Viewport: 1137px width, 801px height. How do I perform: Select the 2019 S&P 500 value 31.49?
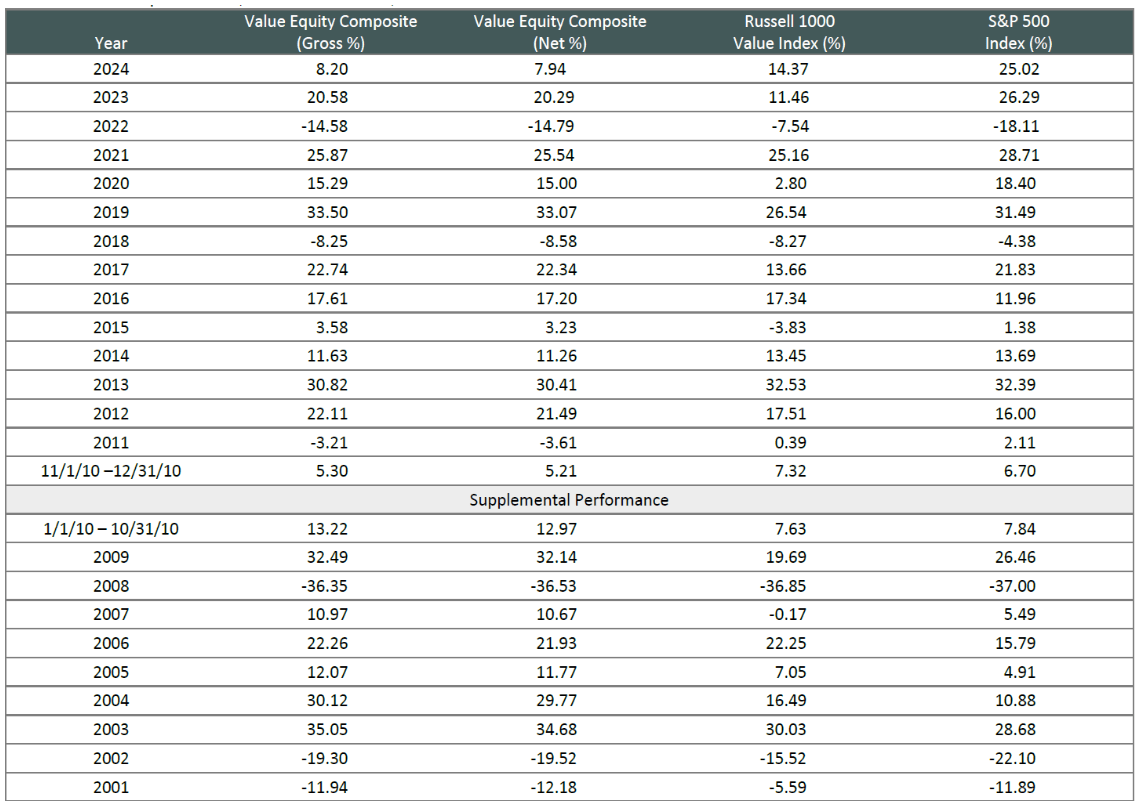1016,213
